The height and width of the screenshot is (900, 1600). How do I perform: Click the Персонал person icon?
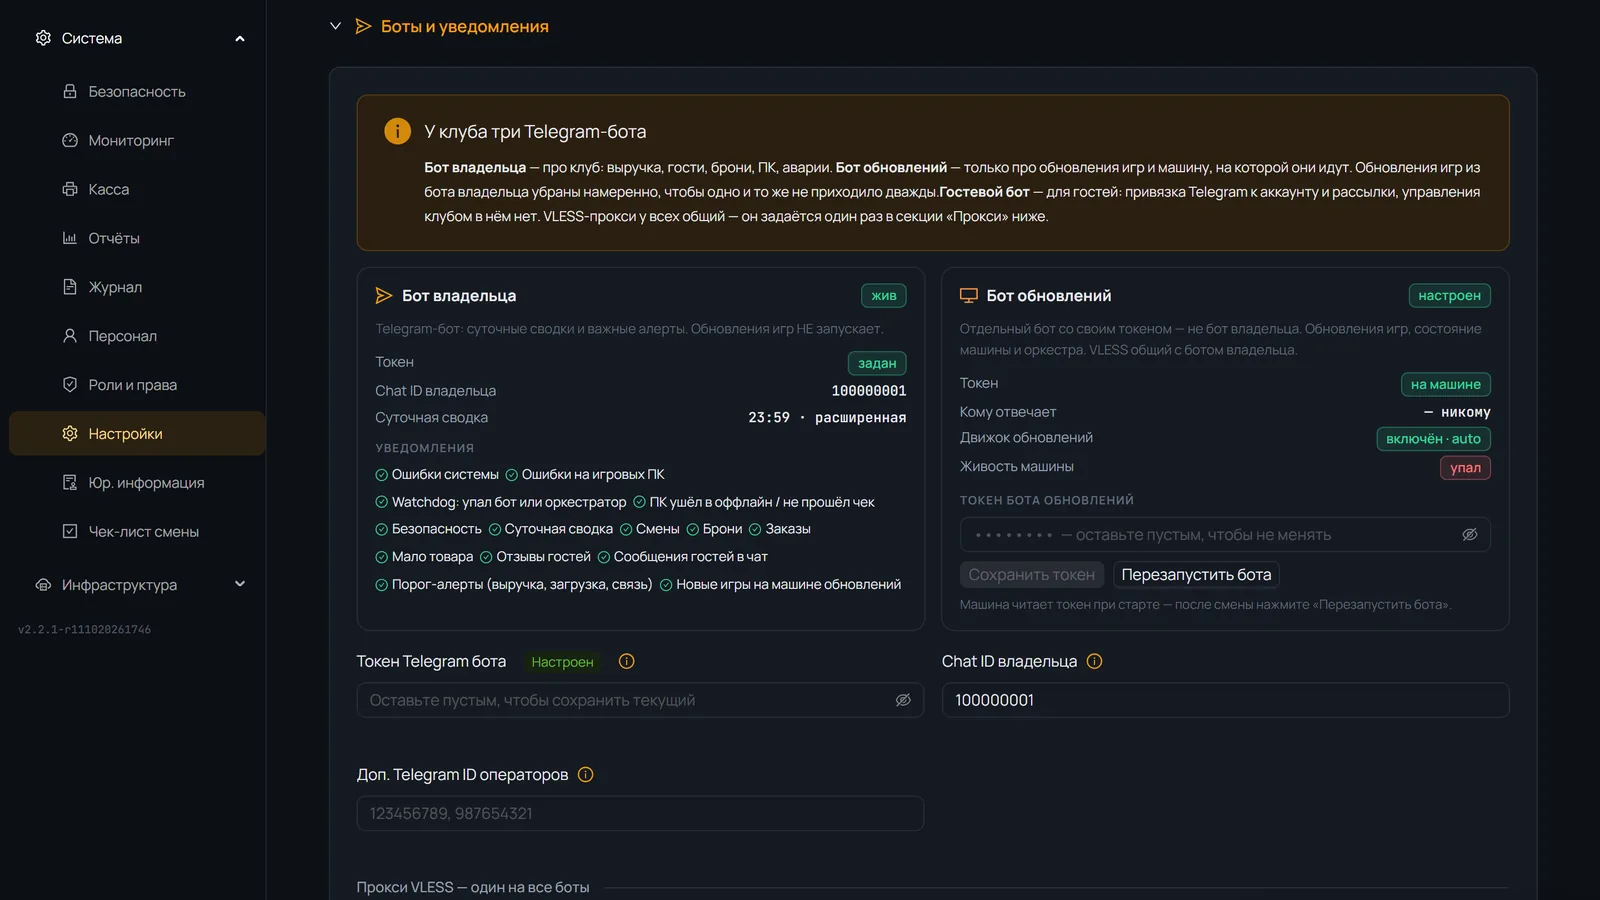click(70, 336)
